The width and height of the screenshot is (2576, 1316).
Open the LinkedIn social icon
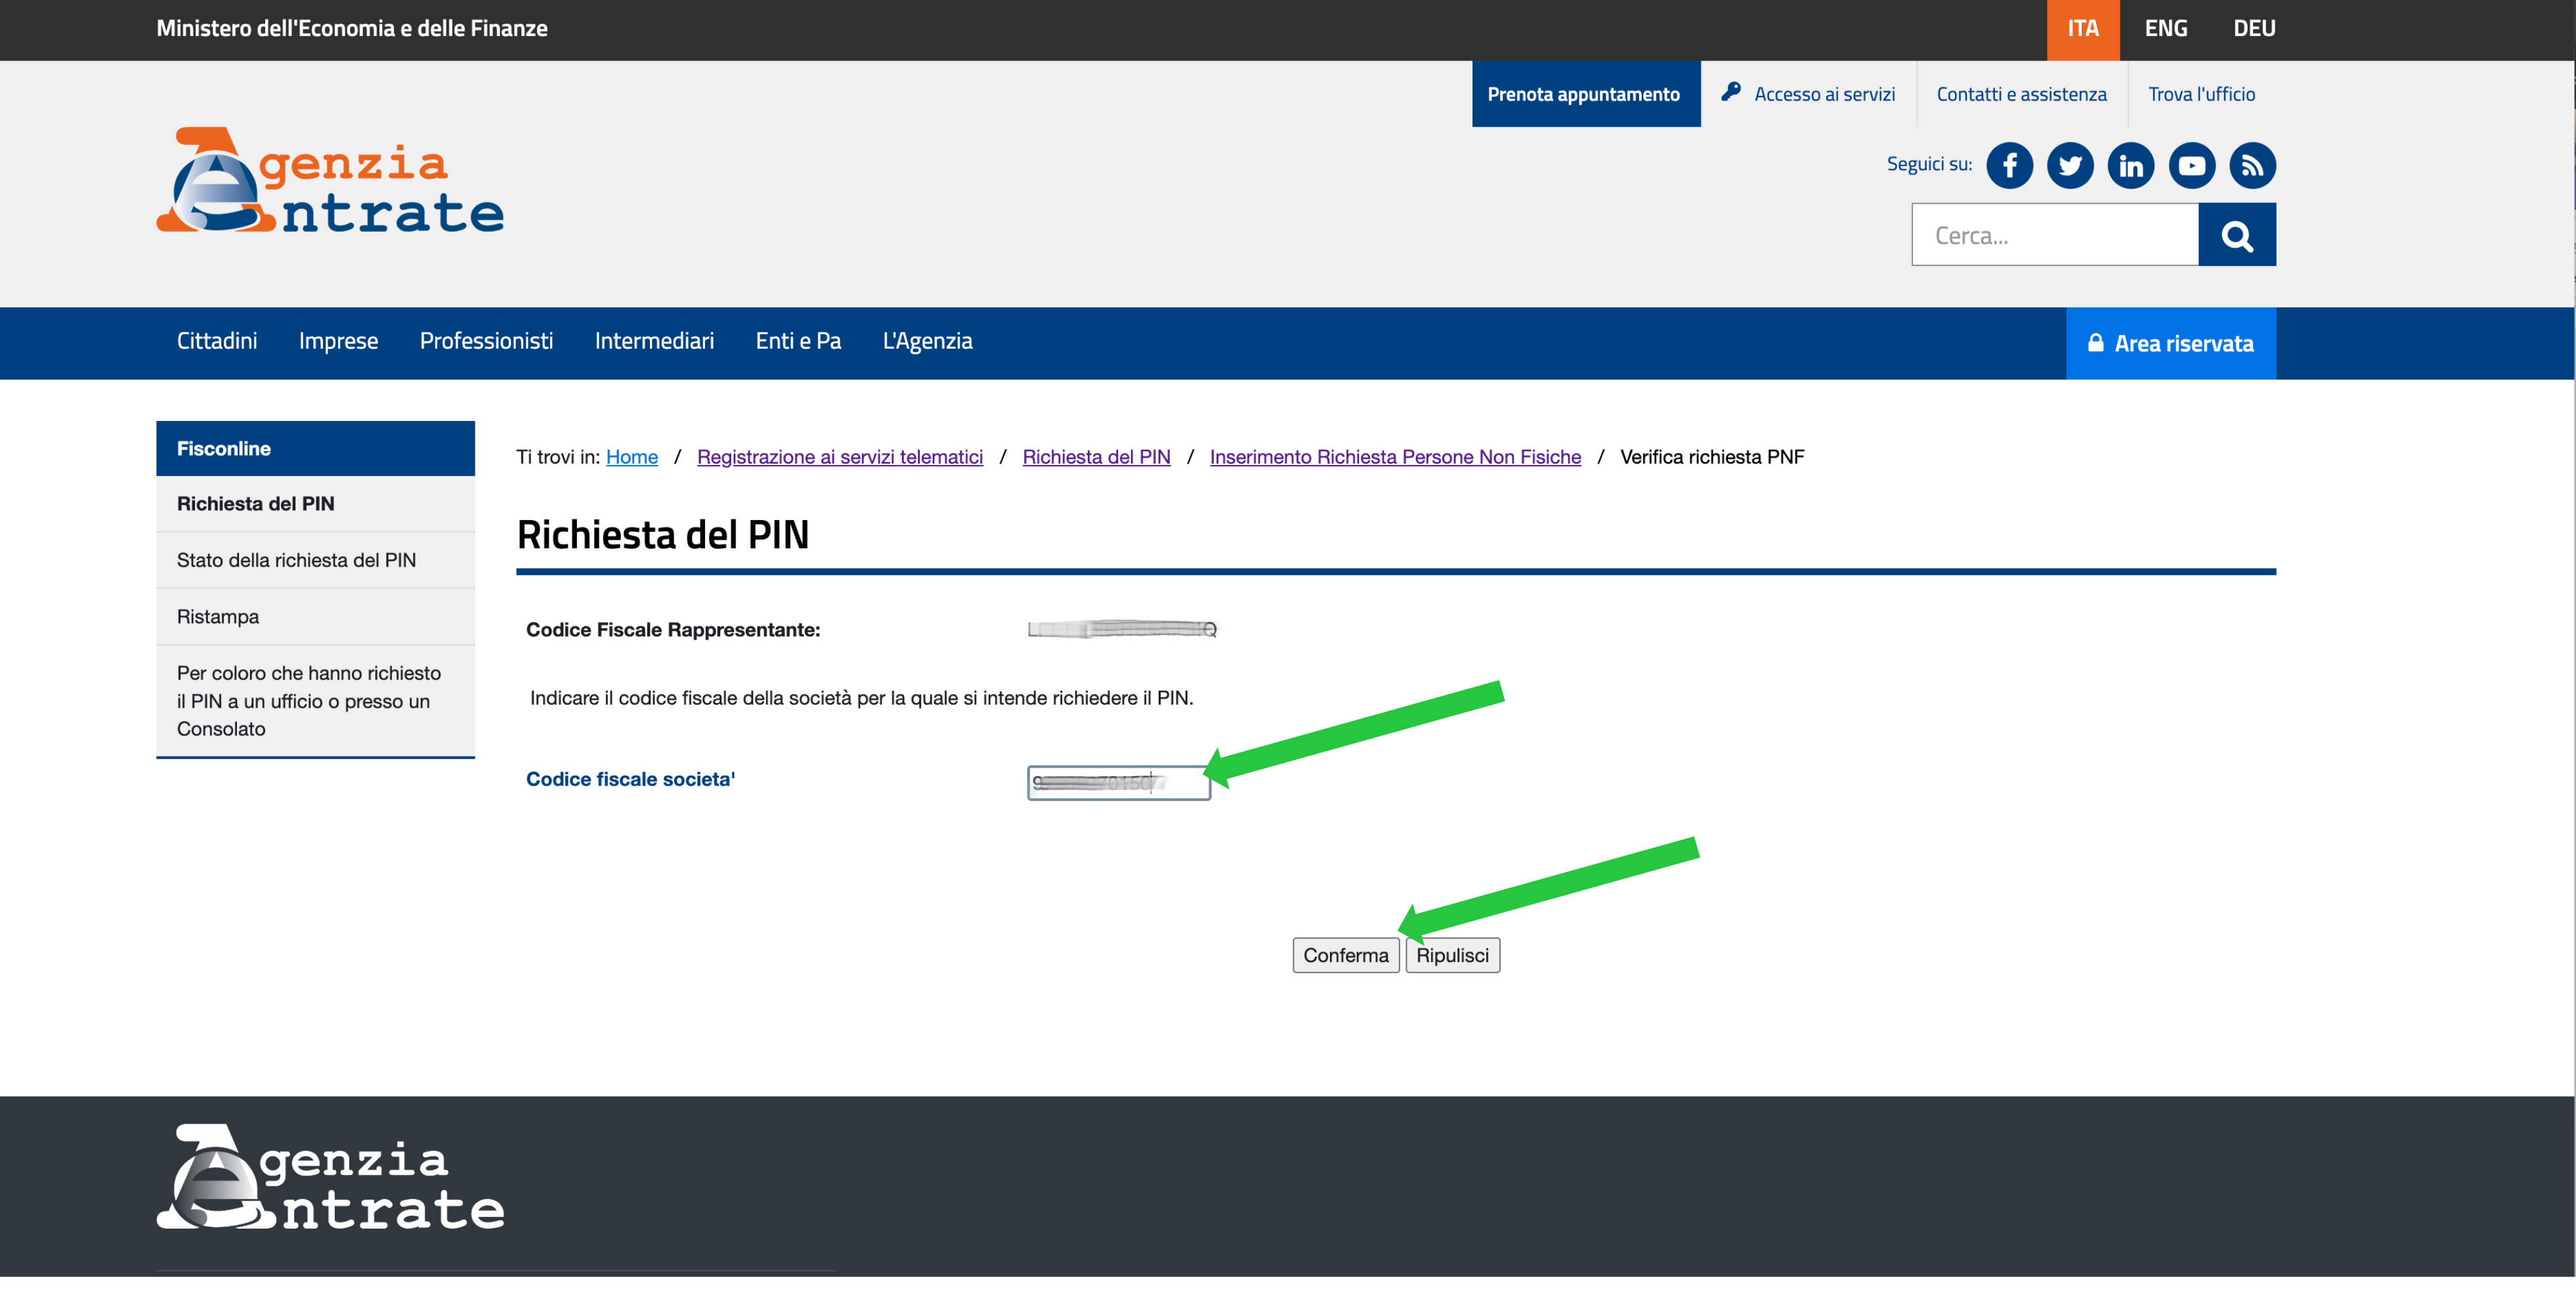tap(2131, 165)
